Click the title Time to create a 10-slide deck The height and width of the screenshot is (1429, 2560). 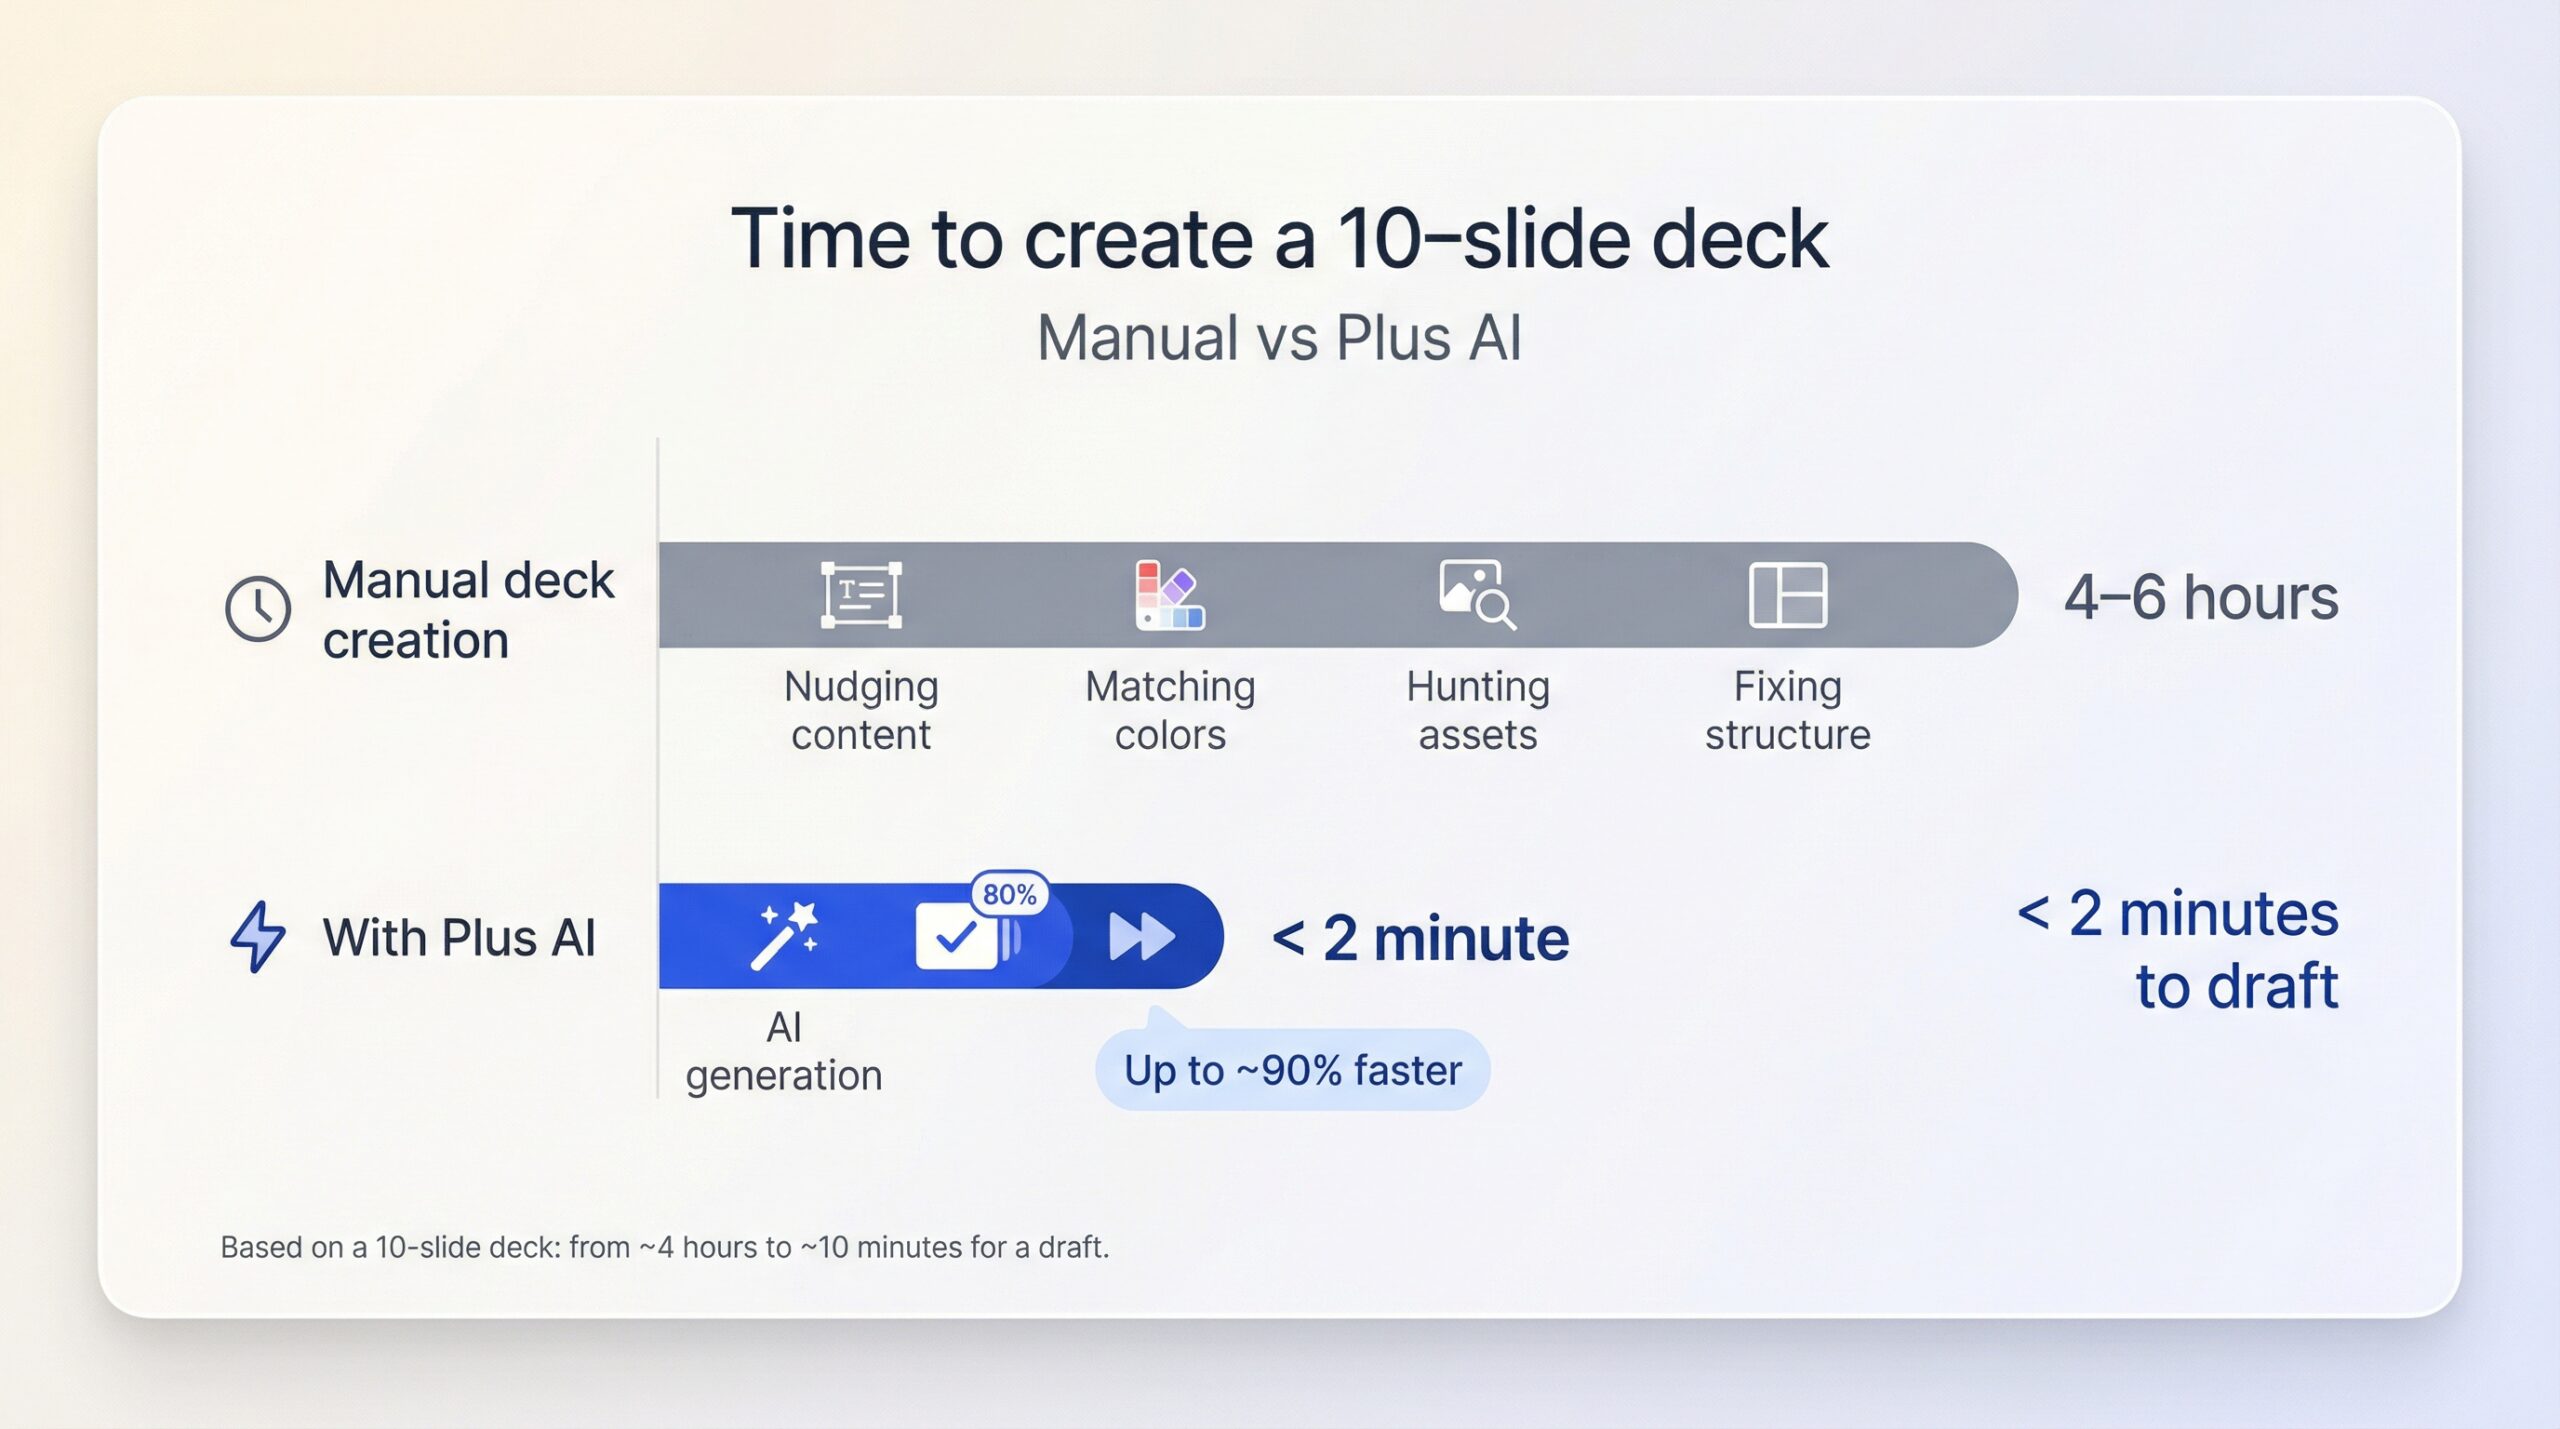click(x=1279, y=239)
